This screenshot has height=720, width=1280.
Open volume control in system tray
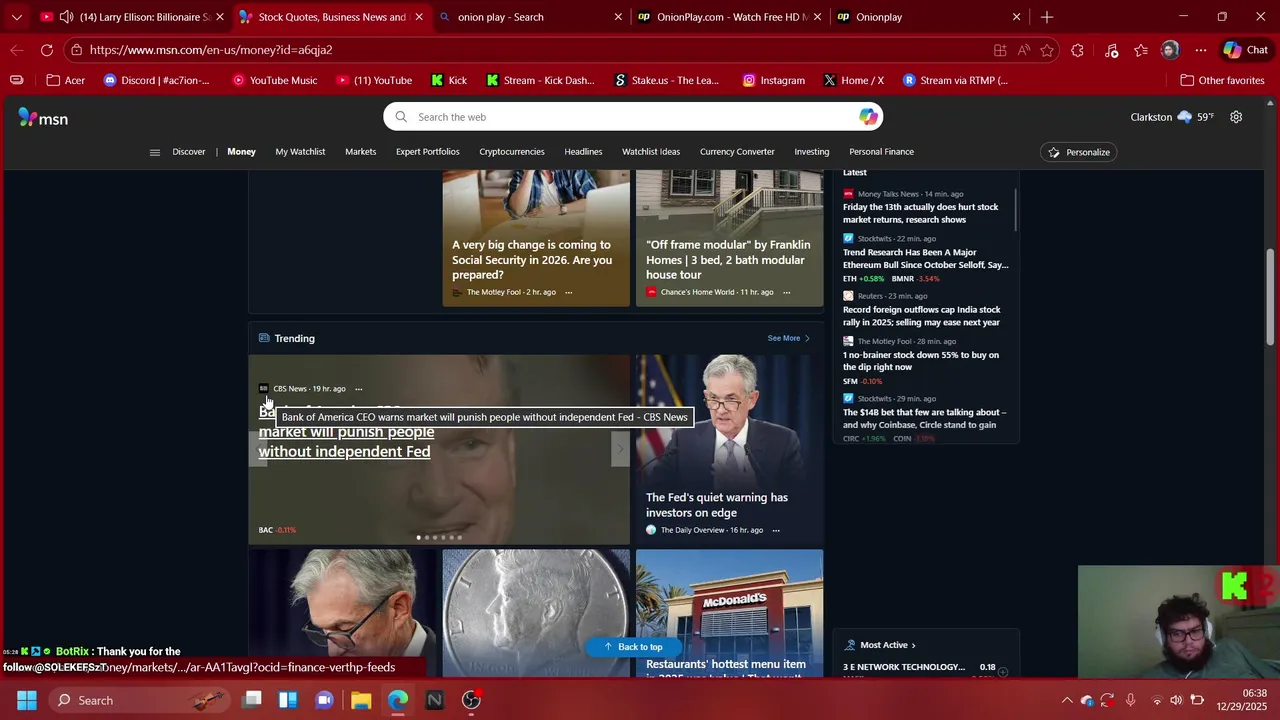coord(1176,700)
